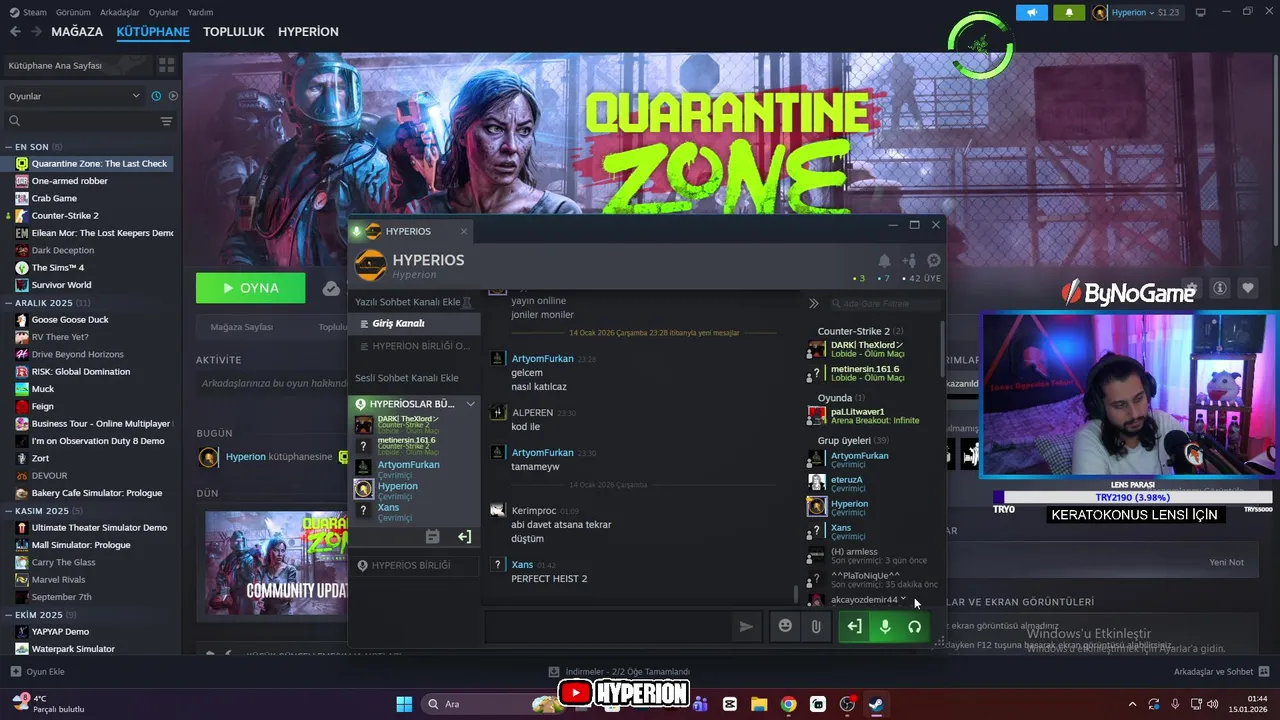Collapse HYPERIOSLAR BÜ... voice channel chevron
Image resolution: width=1280 pixels, height=720 pixels.
coord(470,404)
